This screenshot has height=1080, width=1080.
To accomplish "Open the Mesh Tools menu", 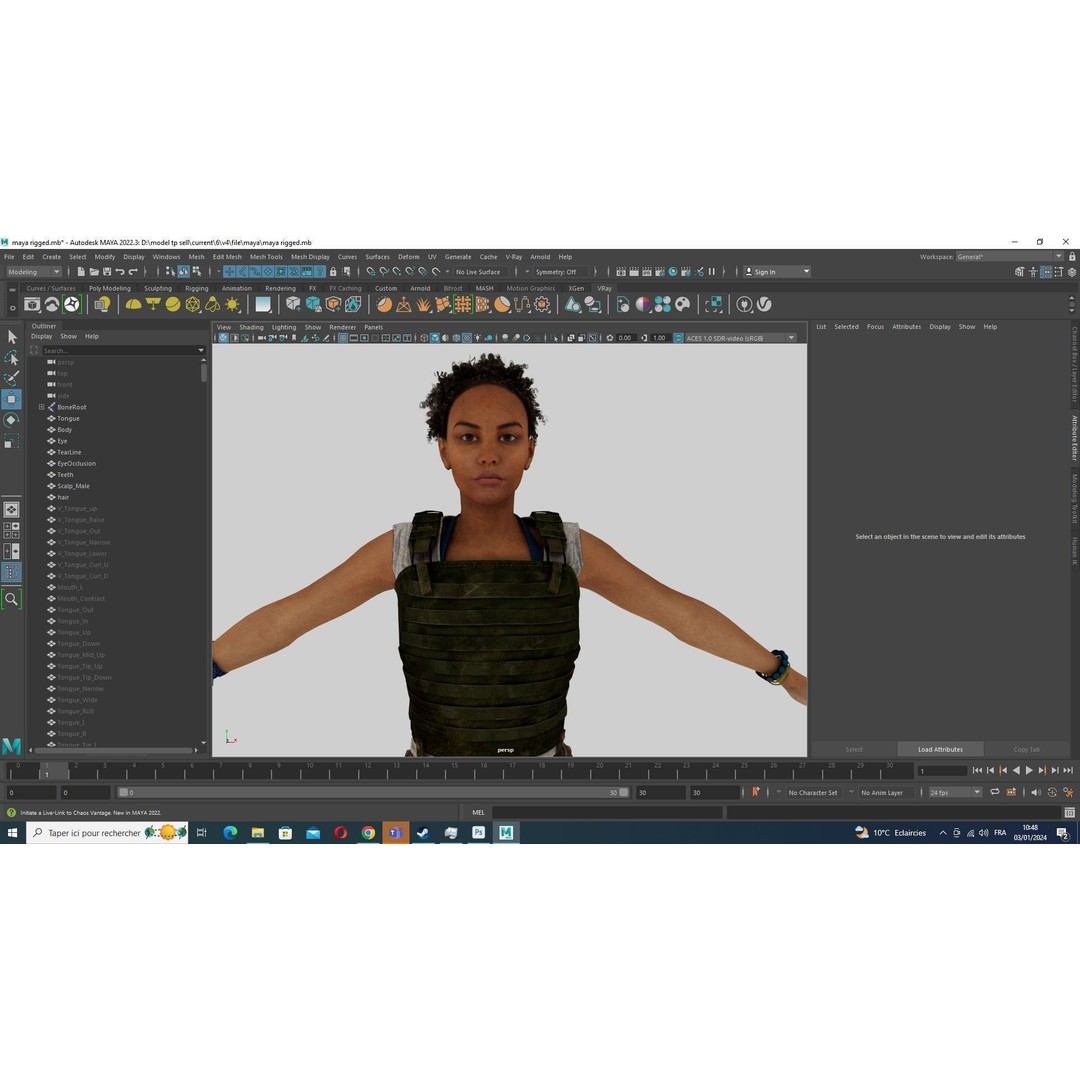I will pyautogui.click(x=266, y=257).
